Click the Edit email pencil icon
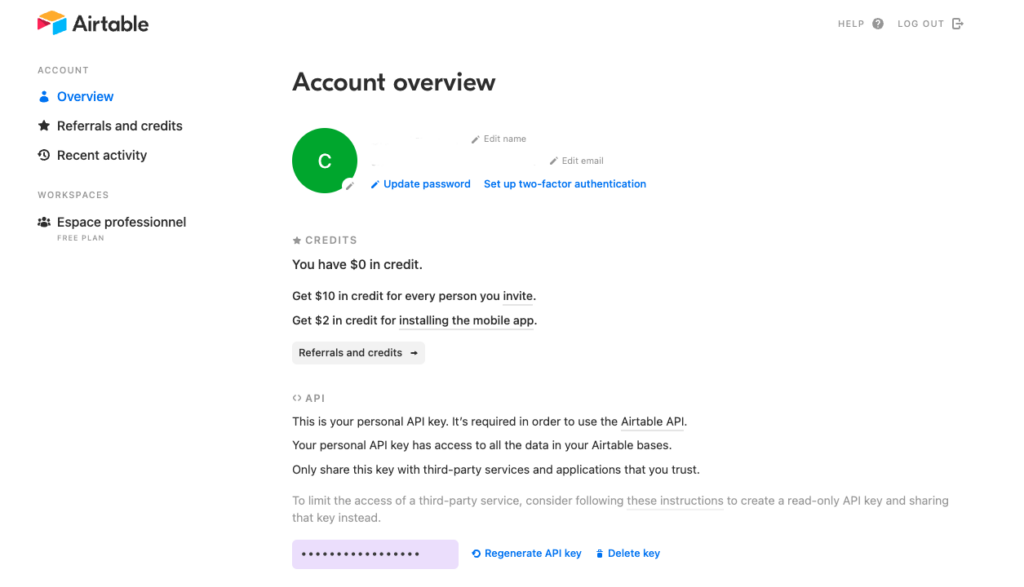The image size is (1024, 587). point(554,161)
